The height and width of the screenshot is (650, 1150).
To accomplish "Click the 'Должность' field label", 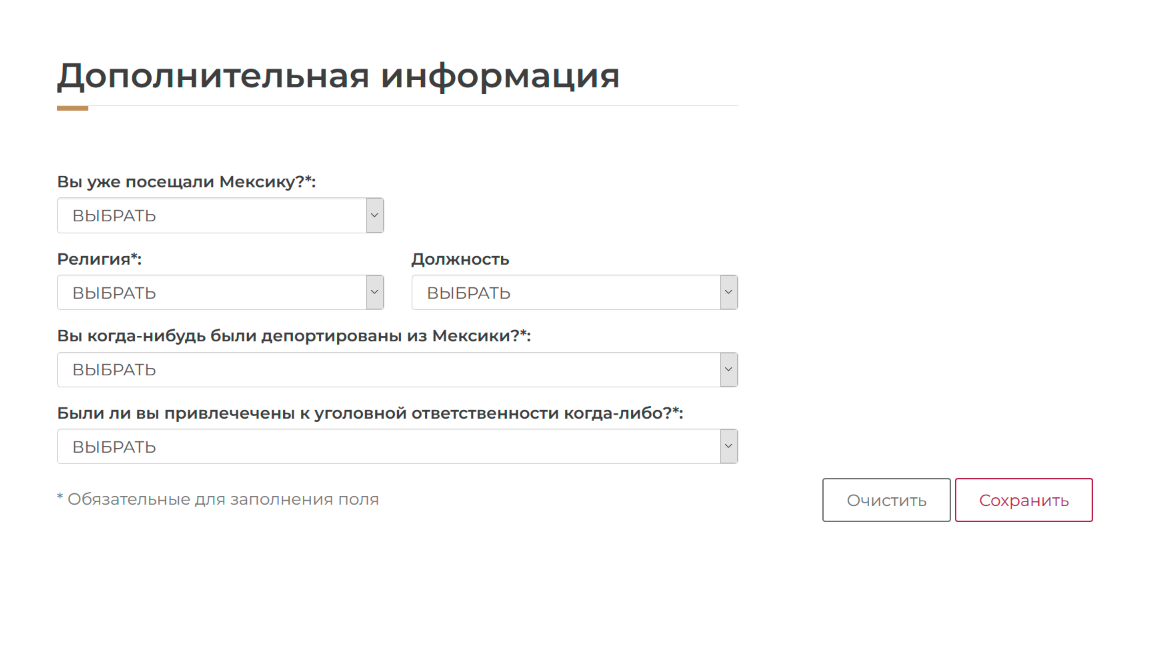I will click(460, 259).
